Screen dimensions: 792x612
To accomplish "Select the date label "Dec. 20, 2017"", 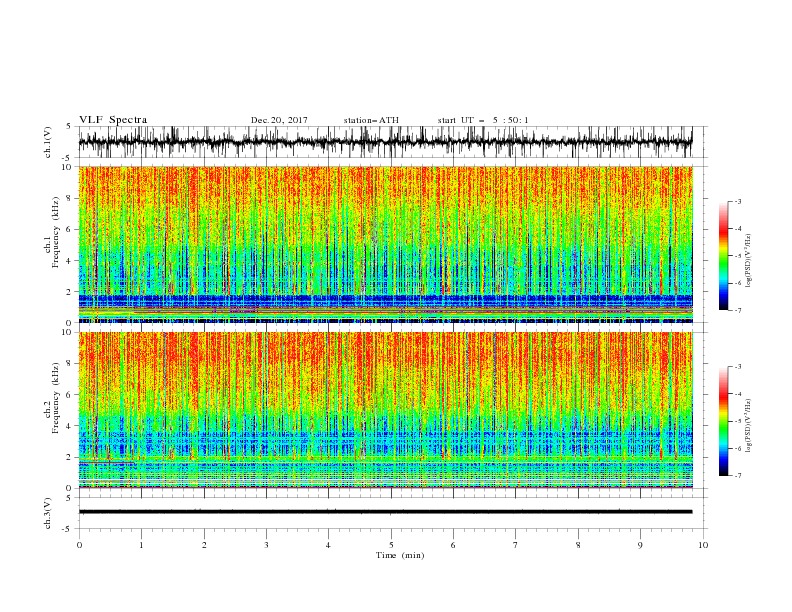I will 279,120.
